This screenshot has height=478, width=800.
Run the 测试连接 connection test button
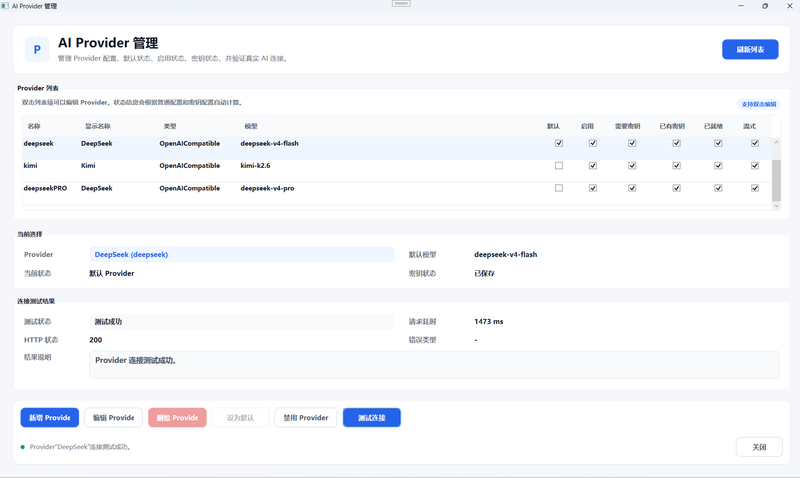[371, 417]
